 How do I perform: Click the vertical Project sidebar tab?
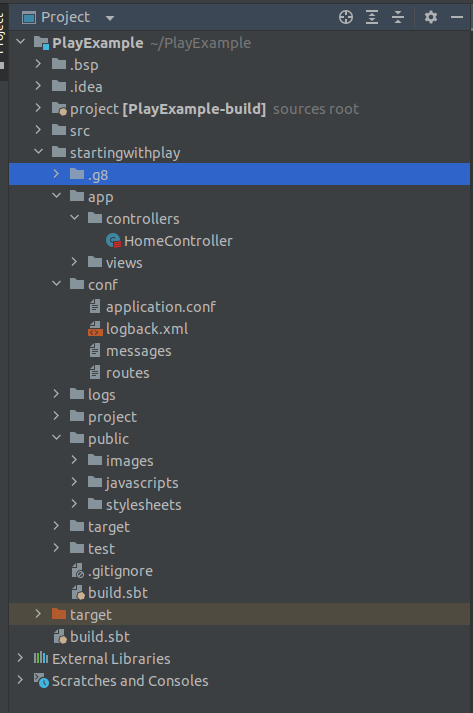pyautogui.click(x=3, y=41)
